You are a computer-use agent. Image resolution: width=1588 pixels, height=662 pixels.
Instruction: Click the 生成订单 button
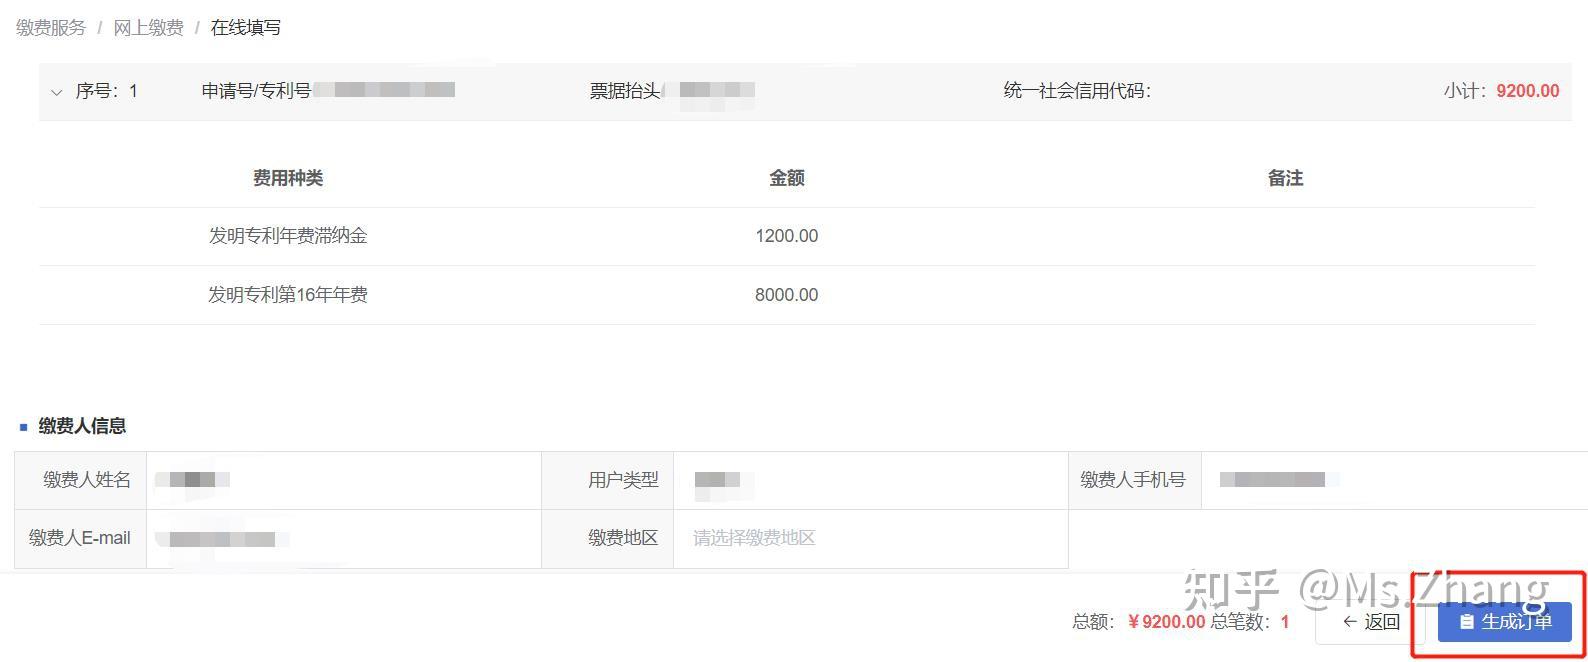pos(1504,622)
